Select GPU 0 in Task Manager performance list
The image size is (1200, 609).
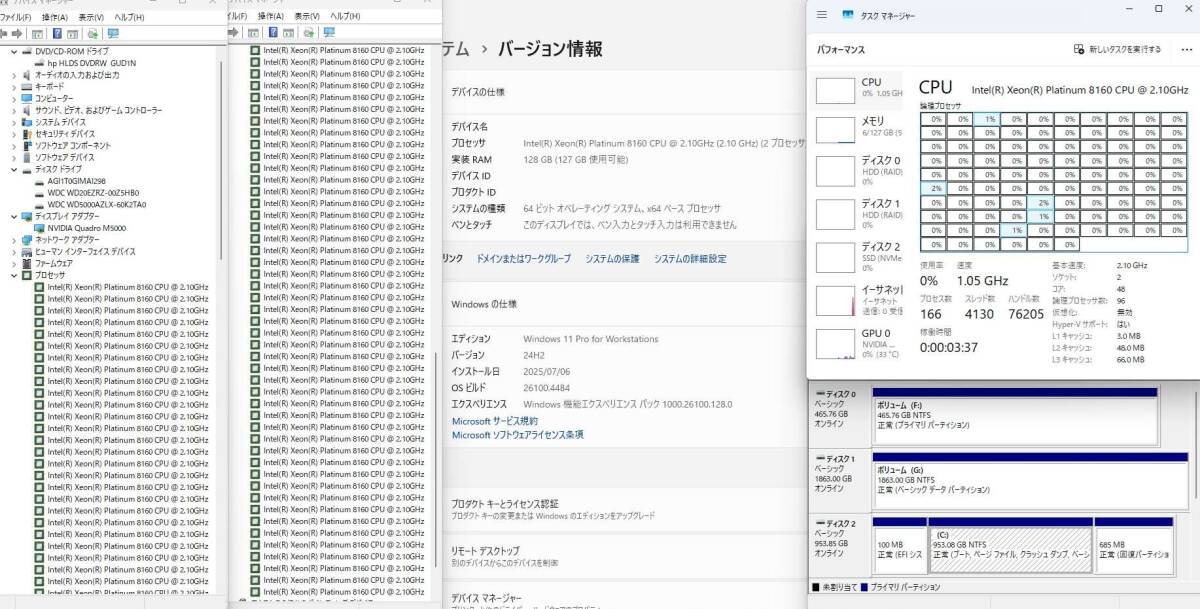point(859,343)
